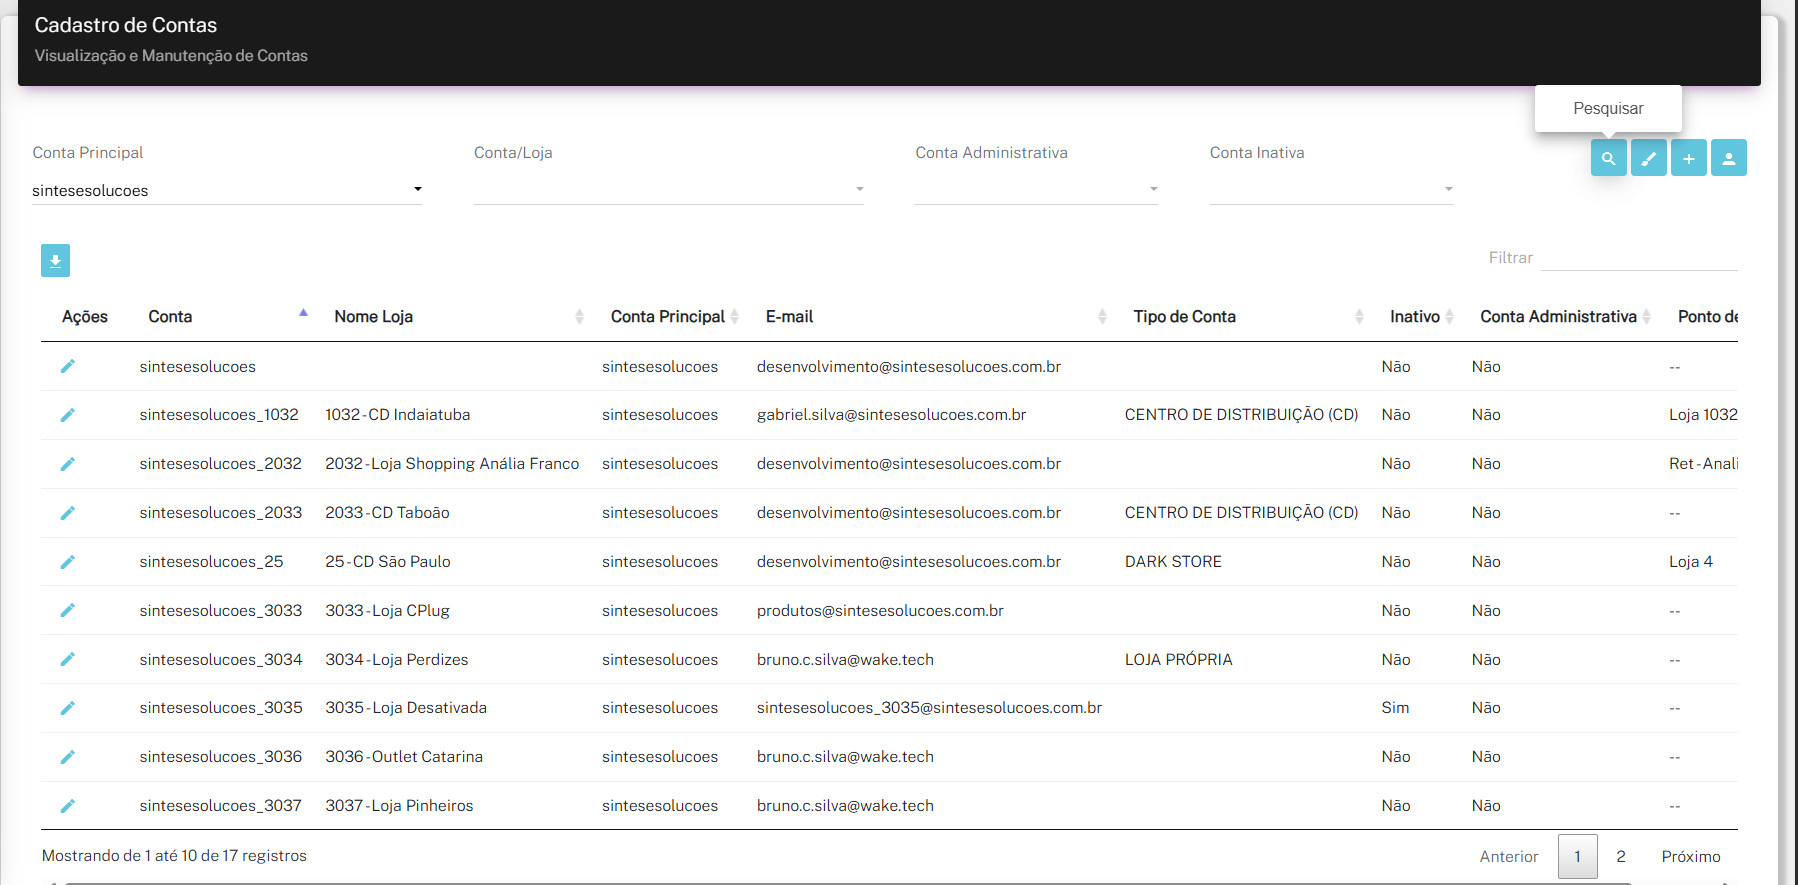Open the Conta Inativa dropdown
This screenshot has width=1798, height=885.
coord(1331,190)
